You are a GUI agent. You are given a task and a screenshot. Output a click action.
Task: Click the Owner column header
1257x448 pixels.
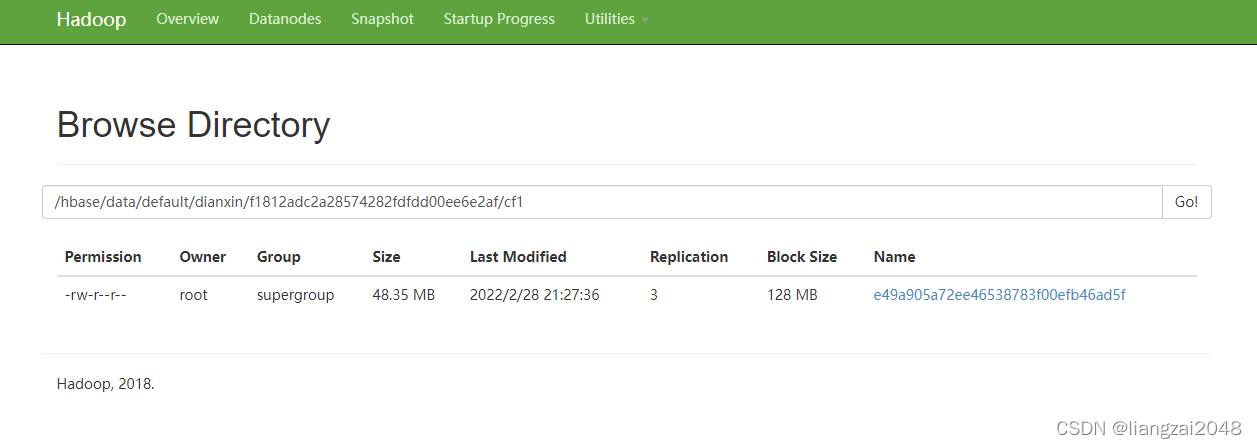[203, 257]
